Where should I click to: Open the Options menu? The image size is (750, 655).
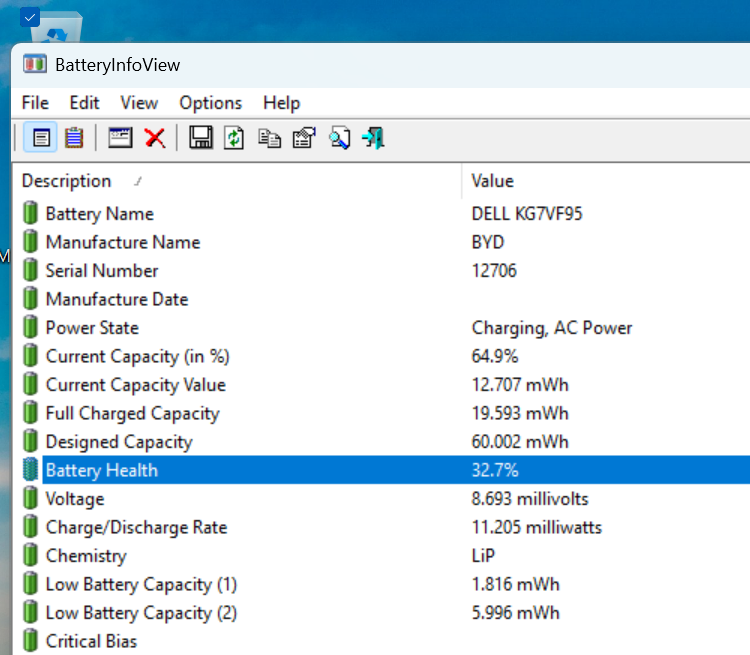point(210,103)
